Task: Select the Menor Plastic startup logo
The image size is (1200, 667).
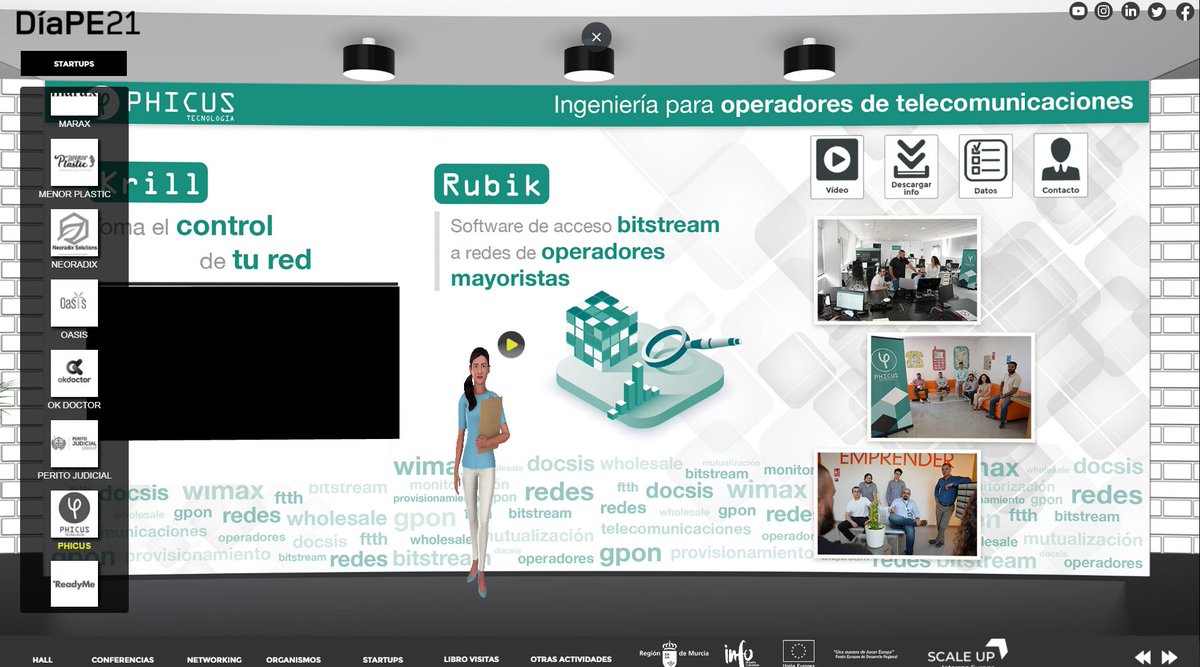Action: [x=74, y=162]
